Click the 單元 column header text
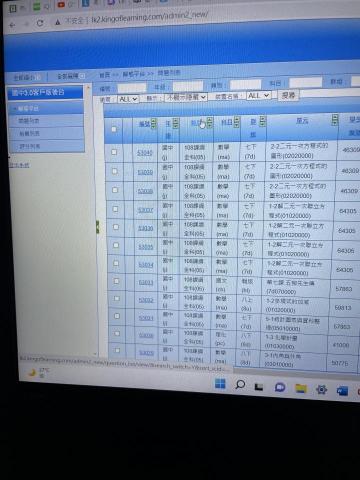360x480 pixels. [302, 120]
